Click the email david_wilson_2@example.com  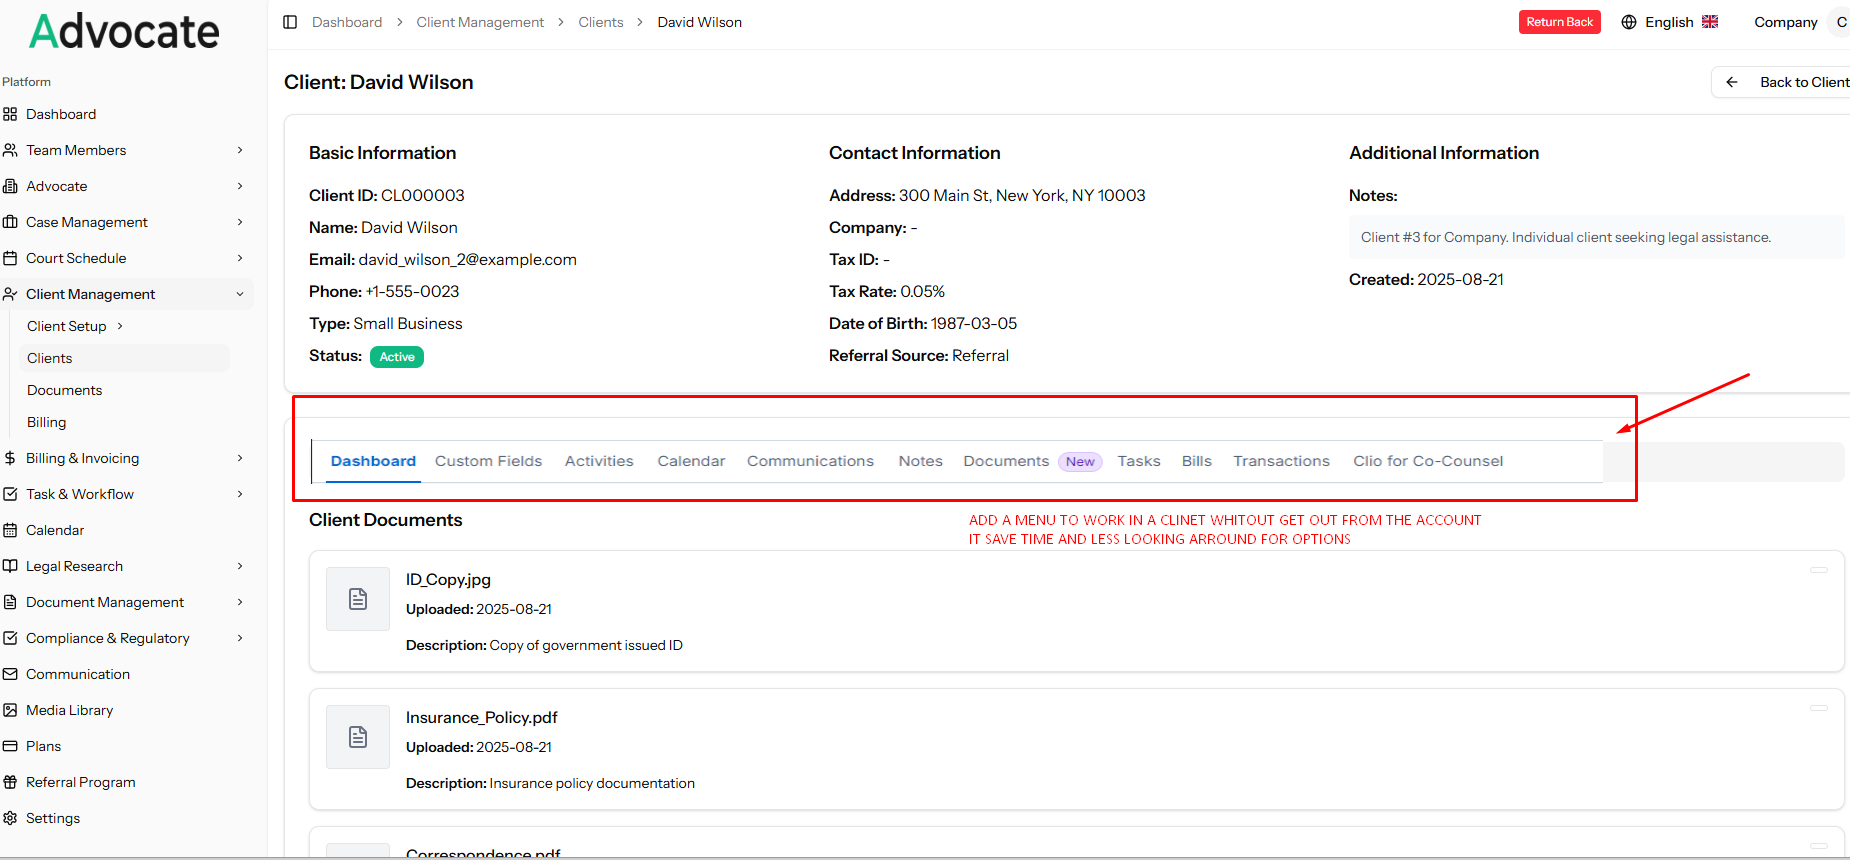click(x=467, y=260)
